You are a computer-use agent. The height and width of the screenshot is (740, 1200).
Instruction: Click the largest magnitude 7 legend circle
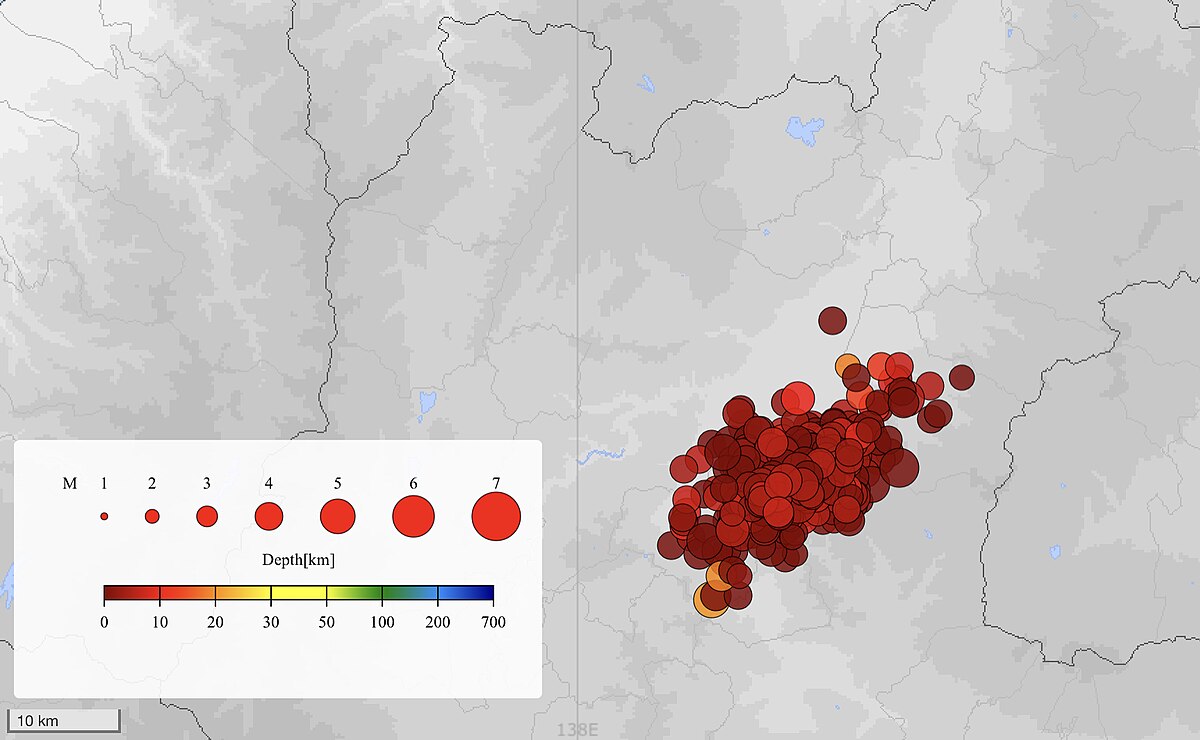(x=496, y=516)
